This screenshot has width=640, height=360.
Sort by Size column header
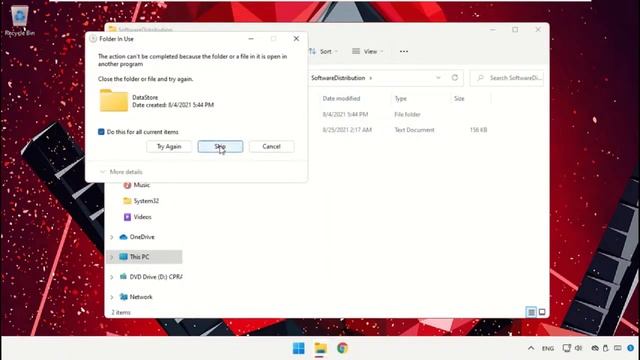[459, 98]
